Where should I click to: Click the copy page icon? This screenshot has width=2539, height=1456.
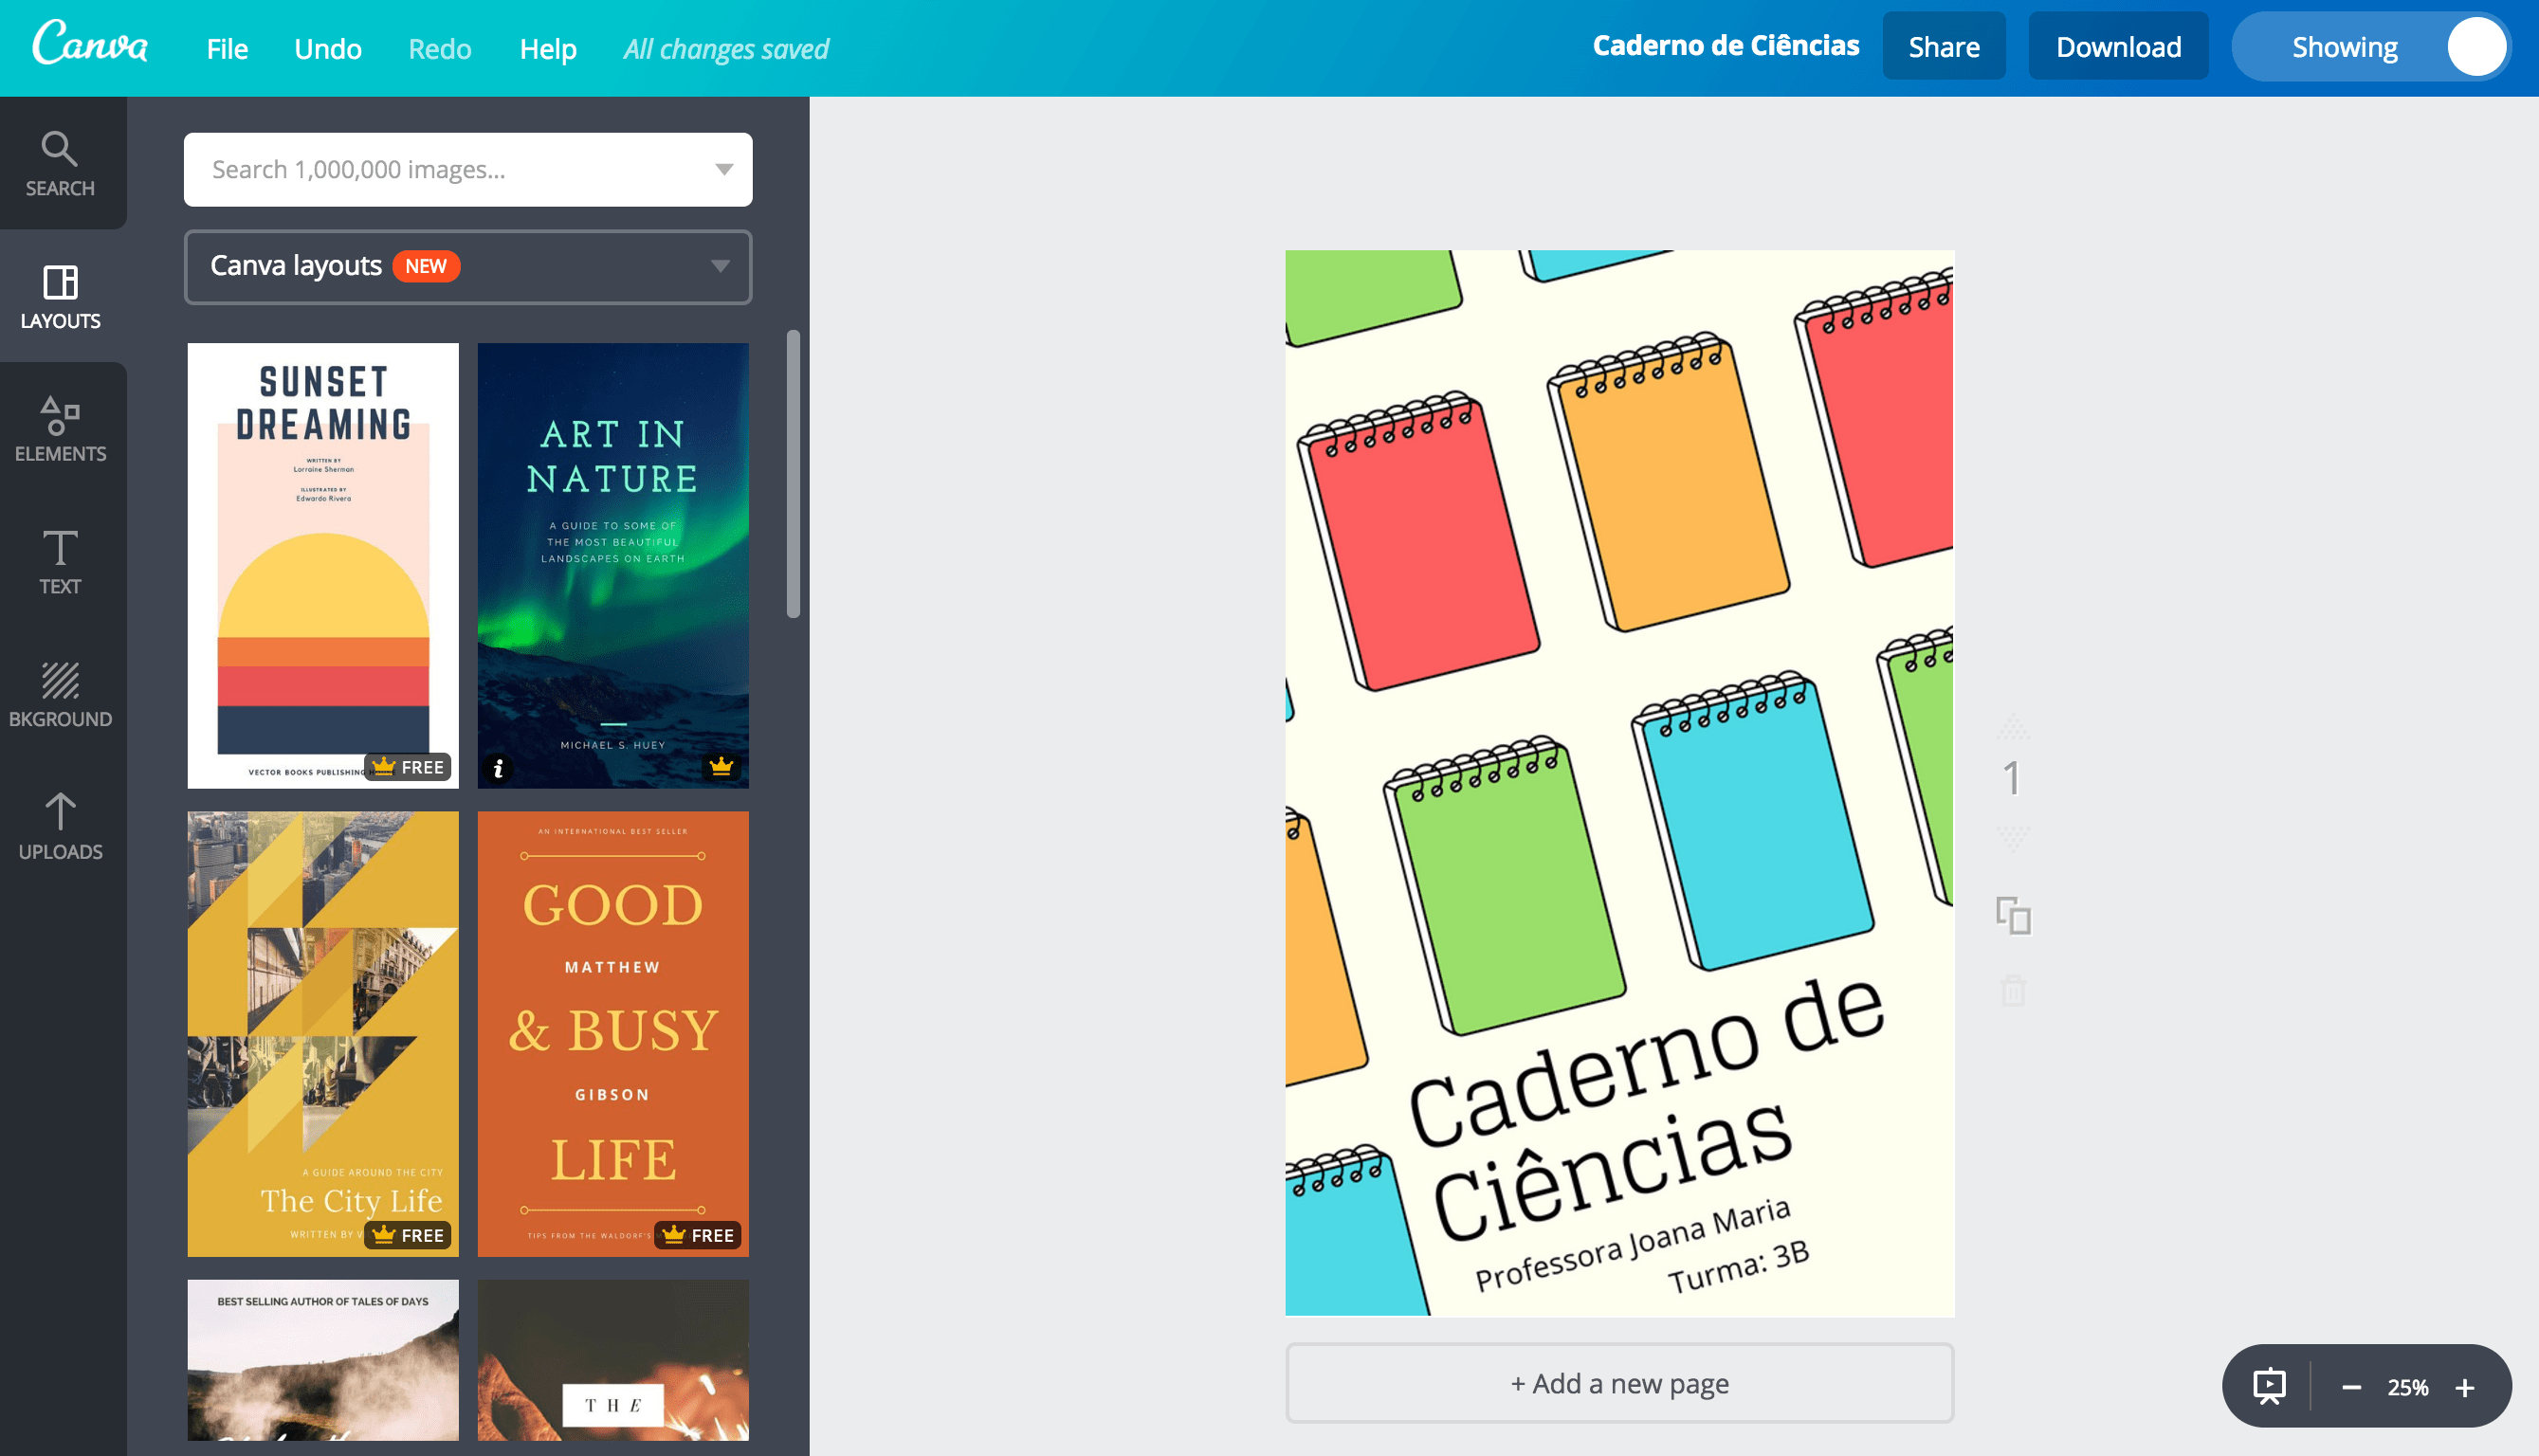[2013, 915]
